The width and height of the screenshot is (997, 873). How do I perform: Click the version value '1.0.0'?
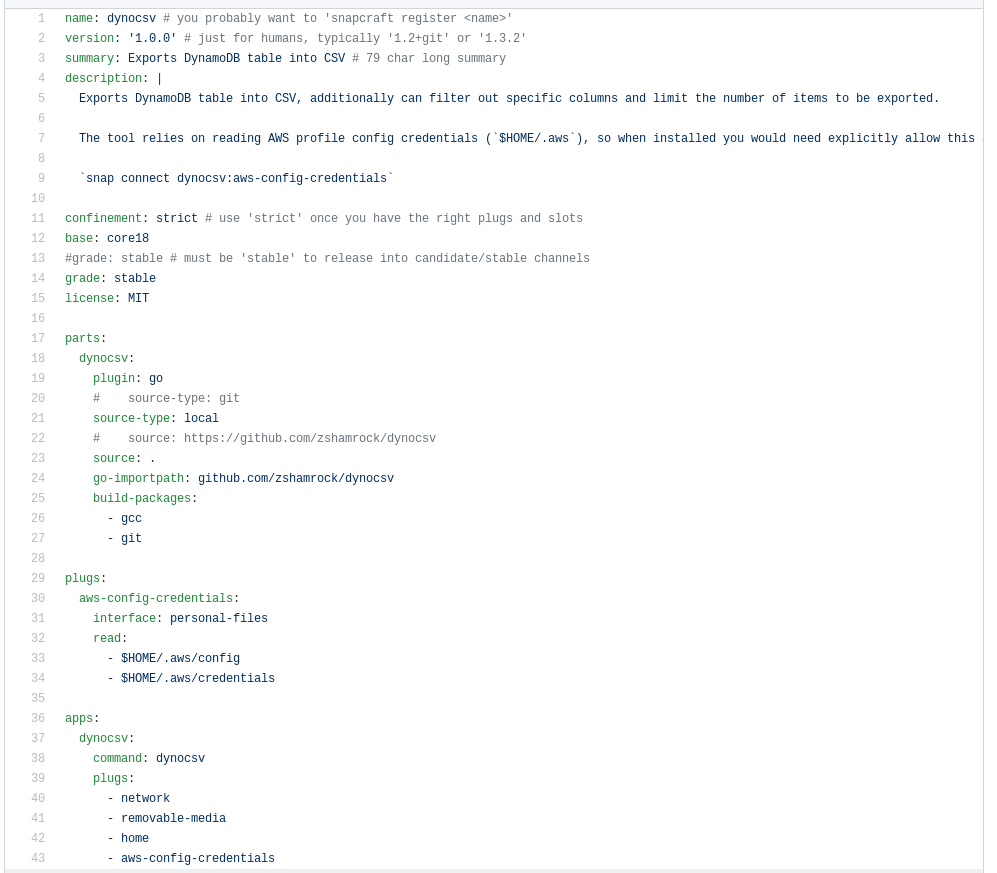click(x=152, y=38)
